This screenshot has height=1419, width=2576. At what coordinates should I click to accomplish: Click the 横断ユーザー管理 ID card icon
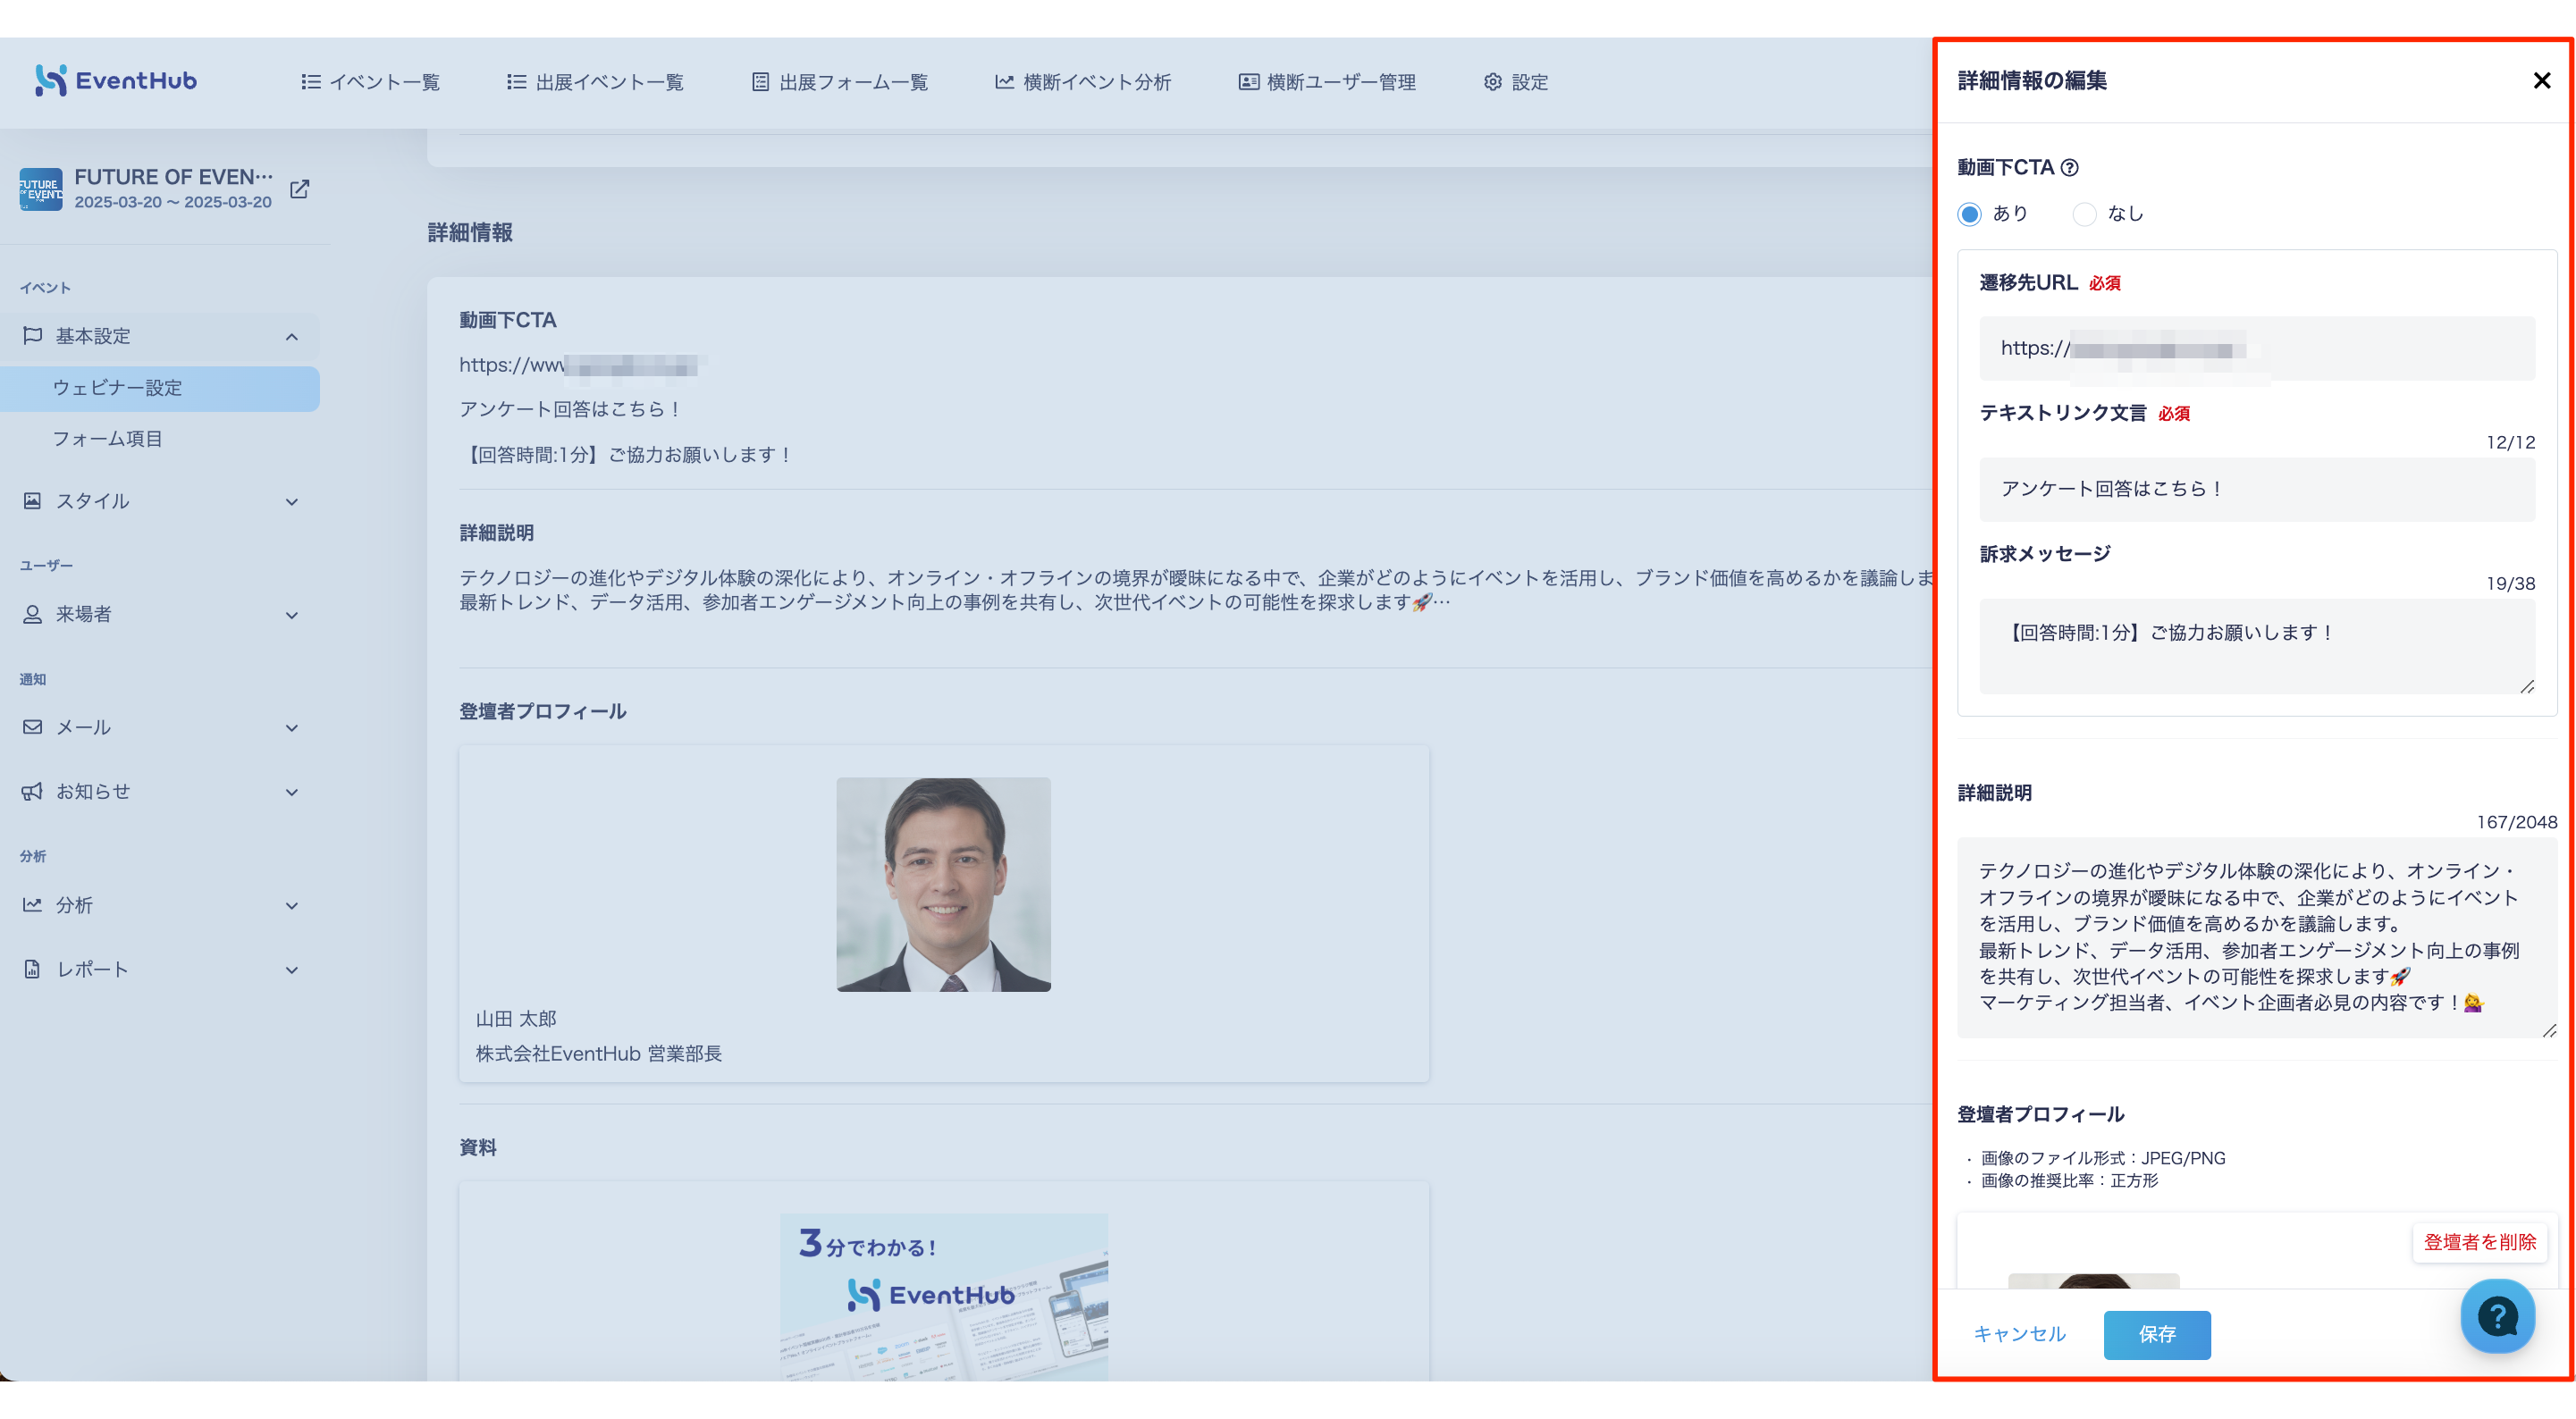pyautogui.click(x=1248, y=82)
